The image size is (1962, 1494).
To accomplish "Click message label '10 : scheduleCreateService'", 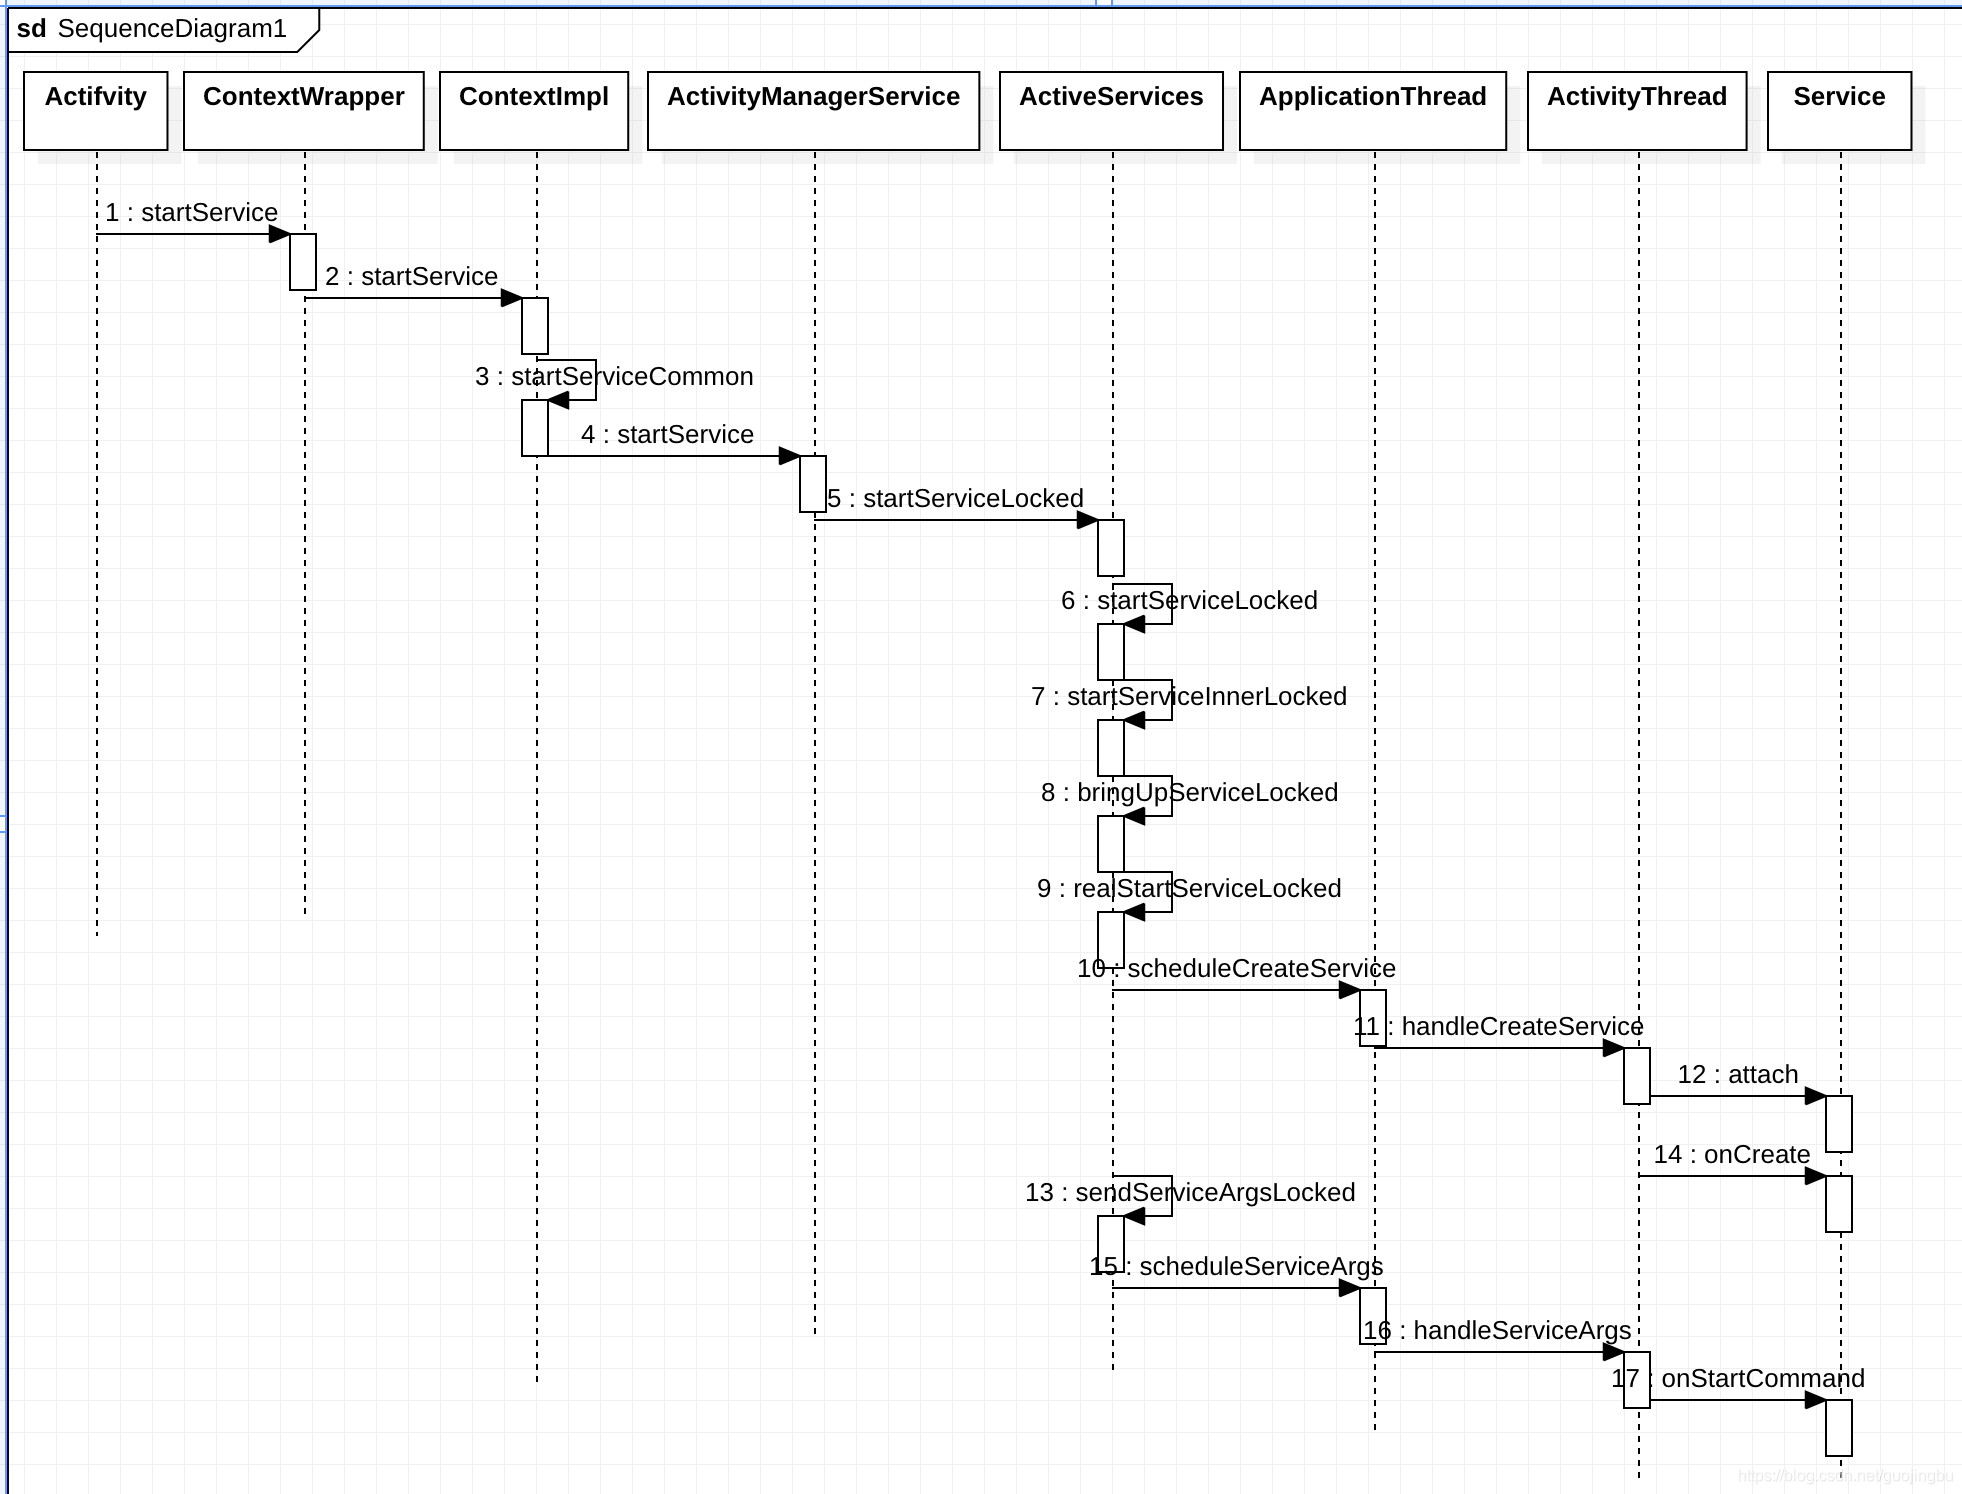I will click(1236, 968).
